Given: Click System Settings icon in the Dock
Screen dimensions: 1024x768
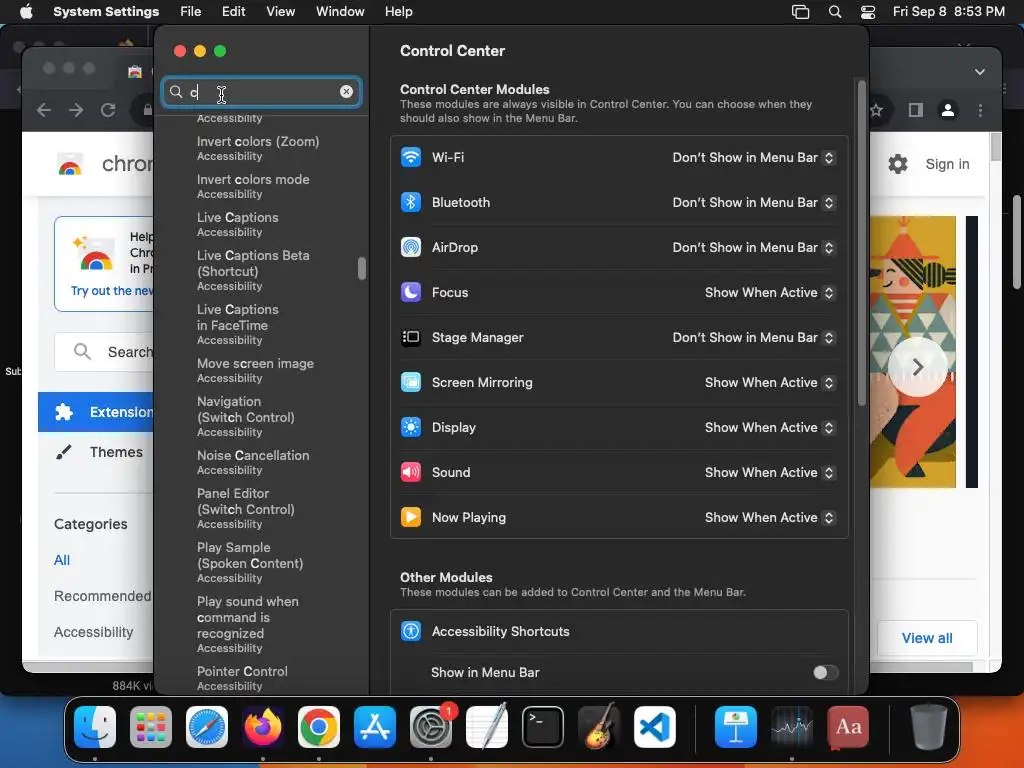Looking at the screenshot, I should [431, 727].
